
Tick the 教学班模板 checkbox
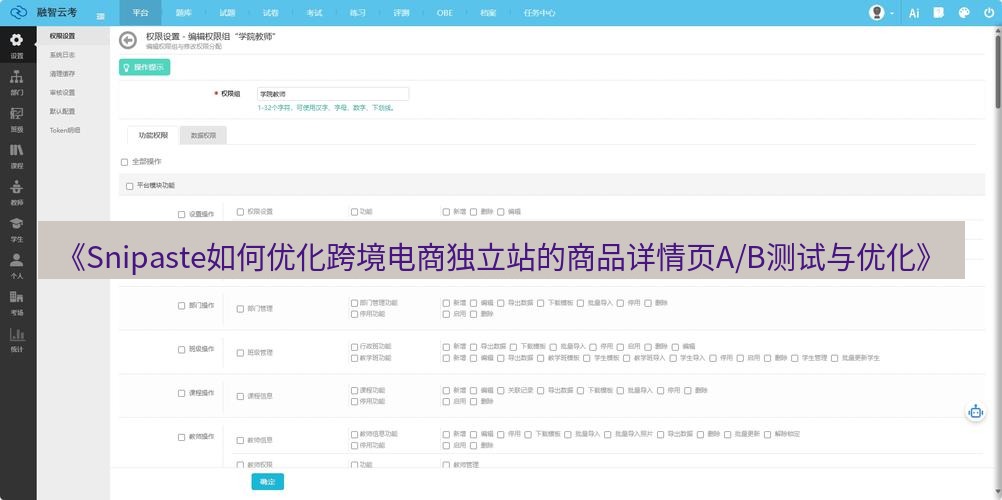541,358
